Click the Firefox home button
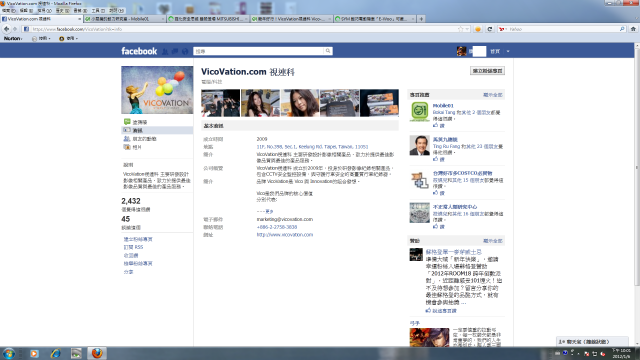 pyautogui.click(x=633, y=29)
